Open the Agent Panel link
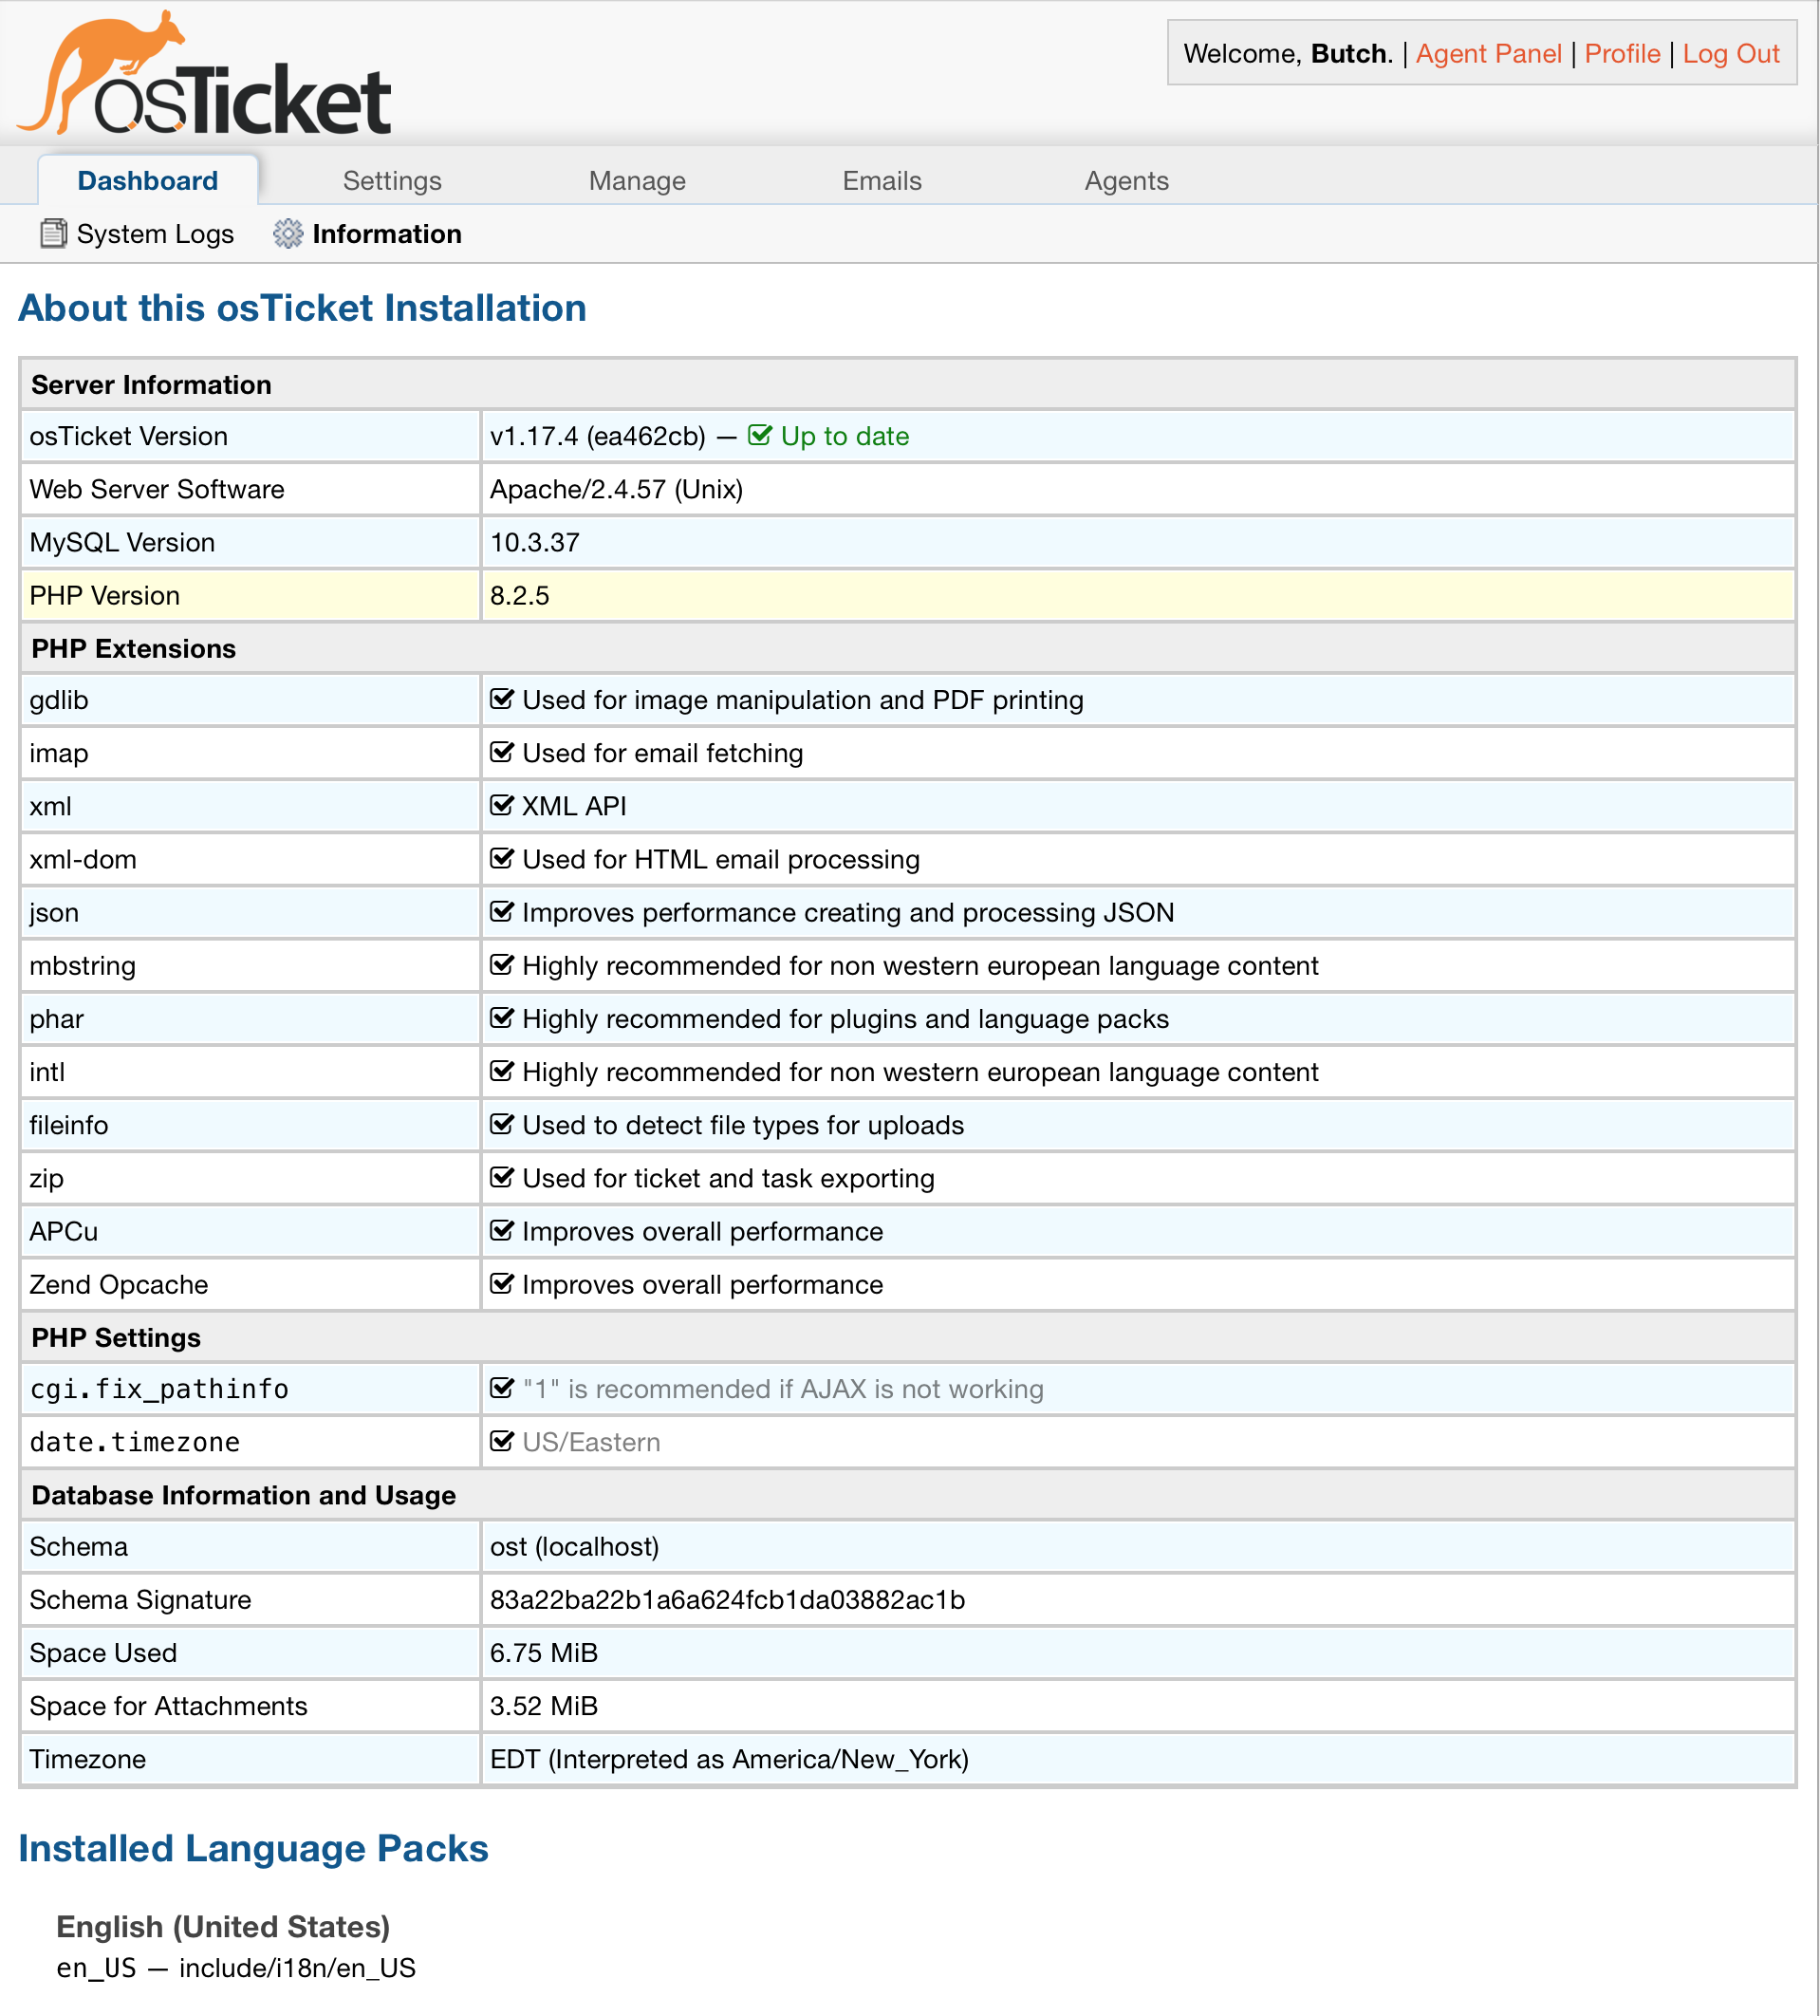 (1488, 54)
